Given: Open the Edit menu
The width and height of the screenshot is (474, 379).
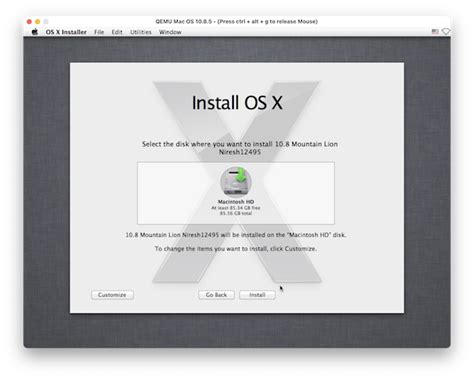Looking at the screenshot, I should tap(117, 32).
